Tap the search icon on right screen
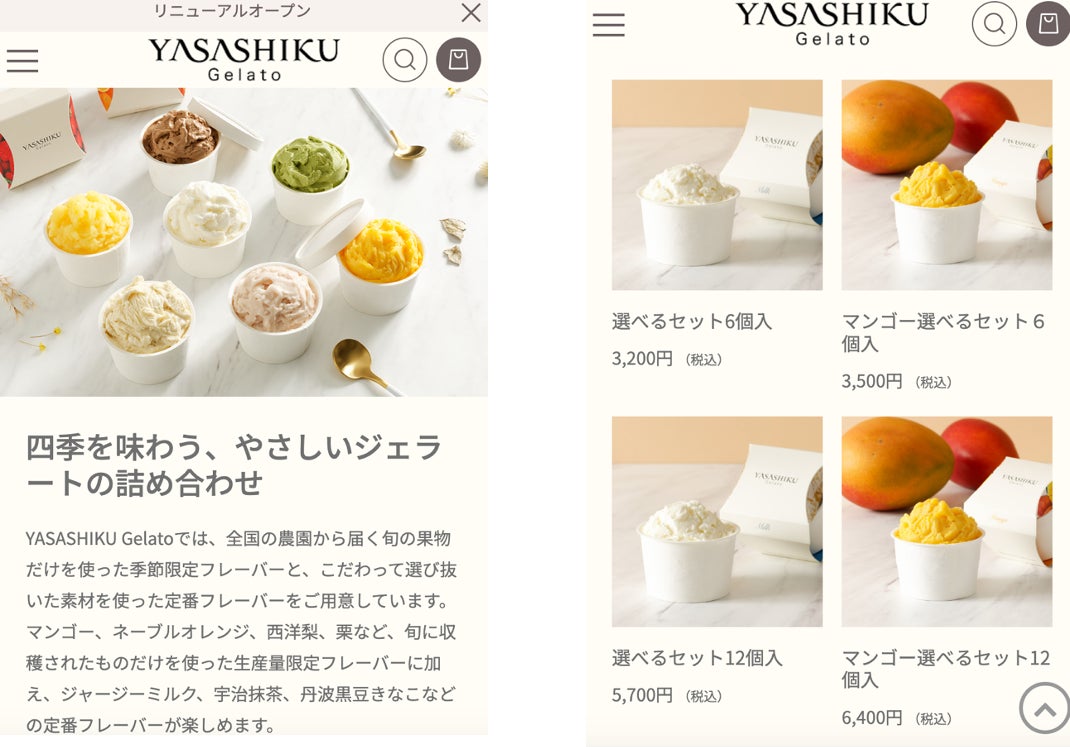The width and height of the screenshot is (1070, 747). click(994, 24)
